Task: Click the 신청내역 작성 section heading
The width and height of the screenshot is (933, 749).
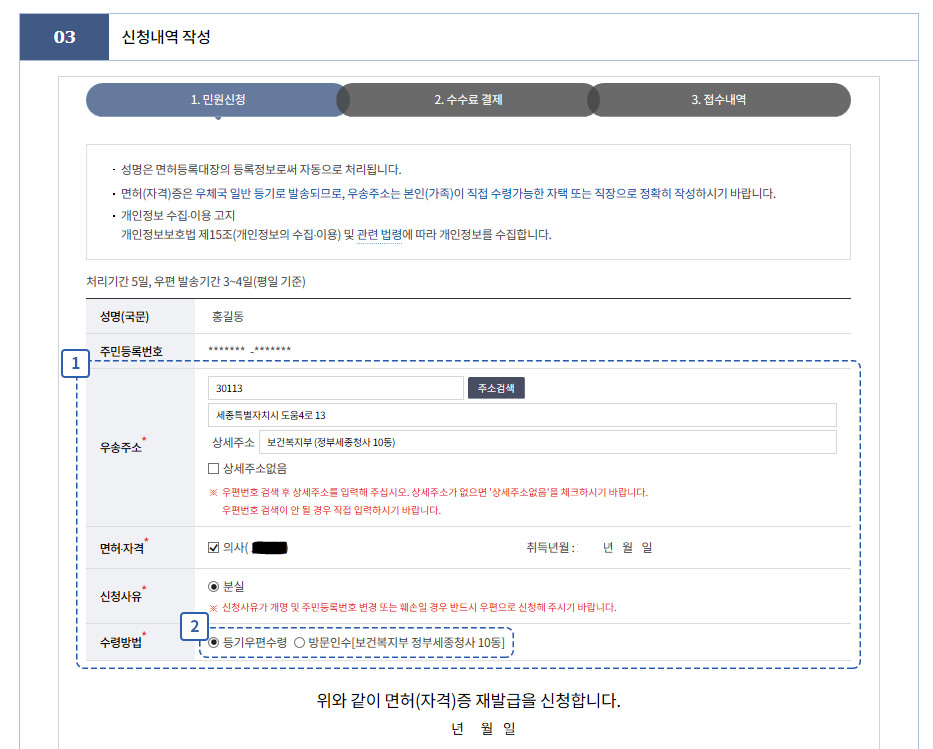Action: coord(166,37)
